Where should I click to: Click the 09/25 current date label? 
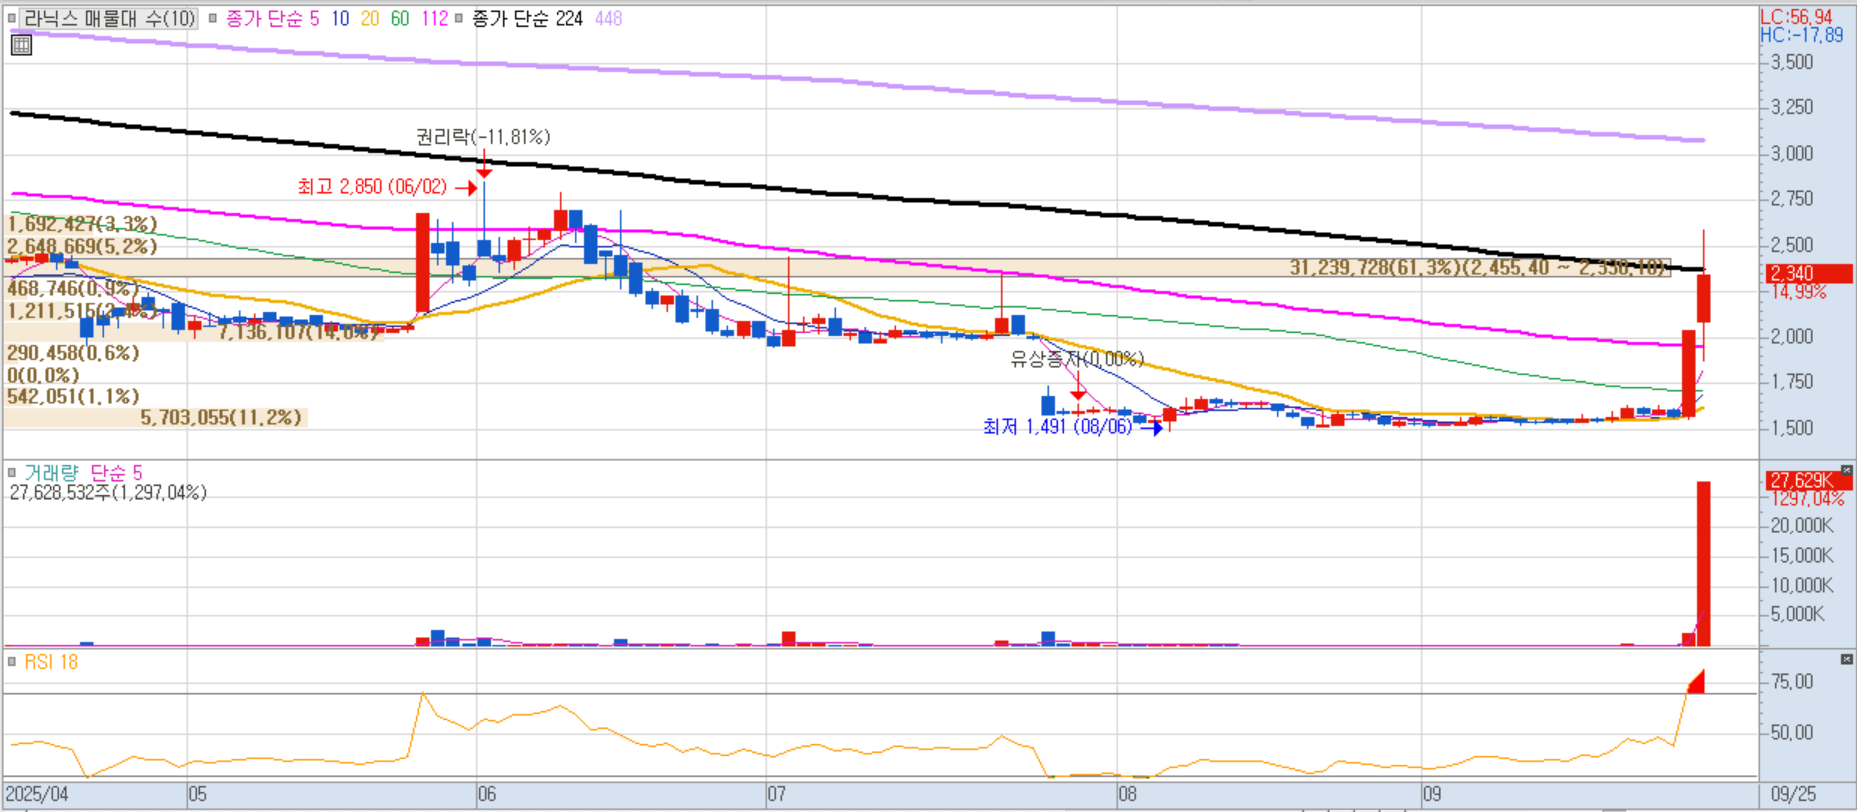(x=1793, y=794)
